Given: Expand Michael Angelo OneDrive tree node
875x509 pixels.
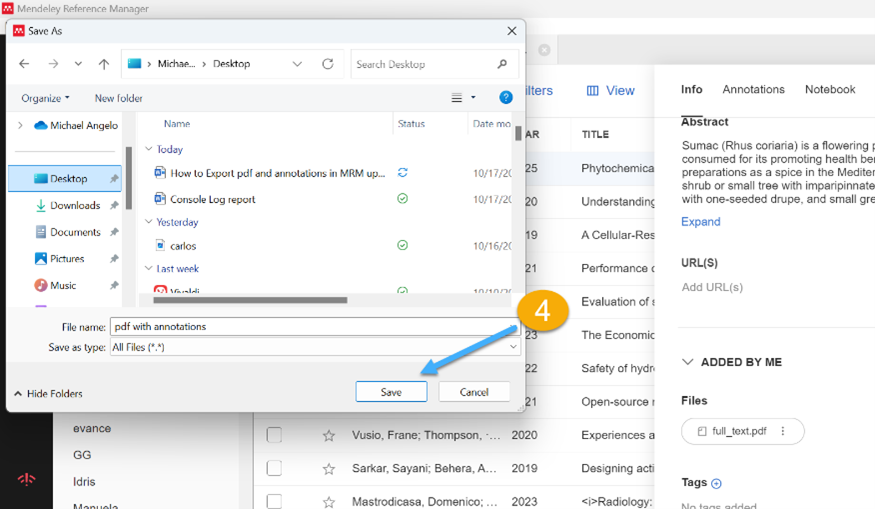Looking at the screenshot, I should (x=20, y=126).
